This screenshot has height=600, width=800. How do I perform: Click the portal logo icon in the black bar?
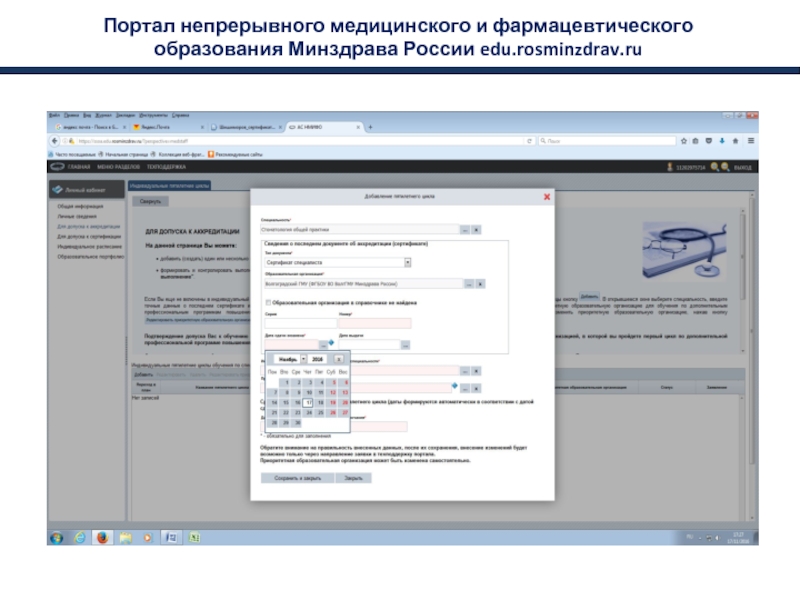57,166
